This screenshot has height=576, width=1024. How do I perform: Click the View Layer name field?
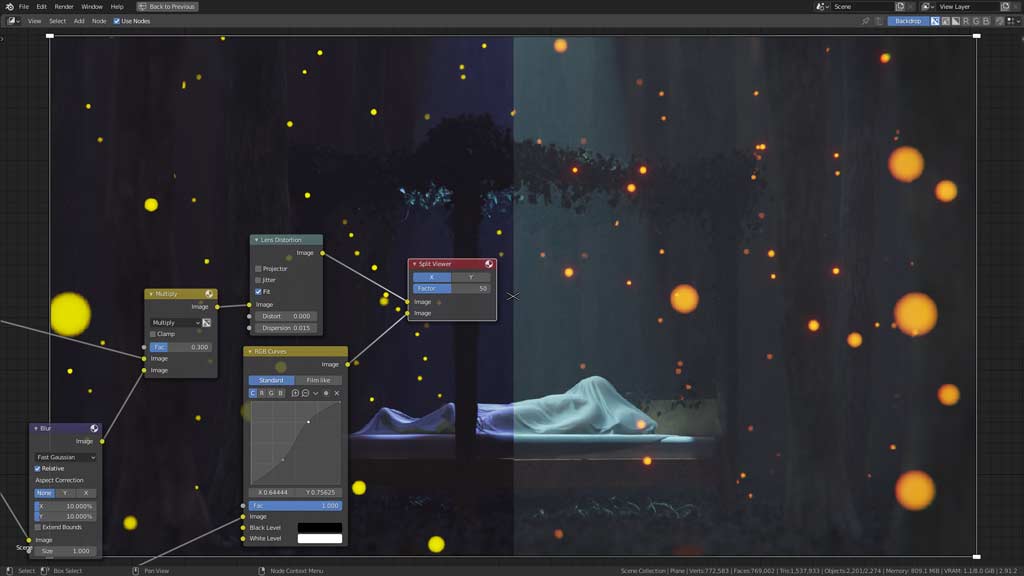tap(967, 7)
